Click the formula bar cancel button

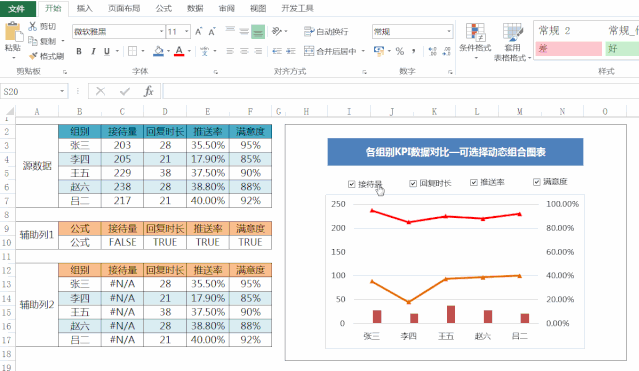pyautogui.click(x=100, y=91)
